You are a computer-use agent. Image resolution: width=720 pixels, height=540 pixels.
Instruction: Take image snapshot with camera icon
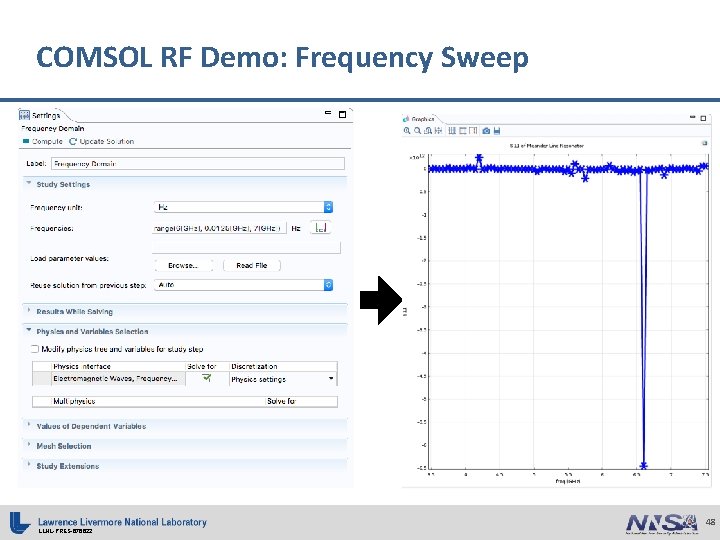coord(486,131)
